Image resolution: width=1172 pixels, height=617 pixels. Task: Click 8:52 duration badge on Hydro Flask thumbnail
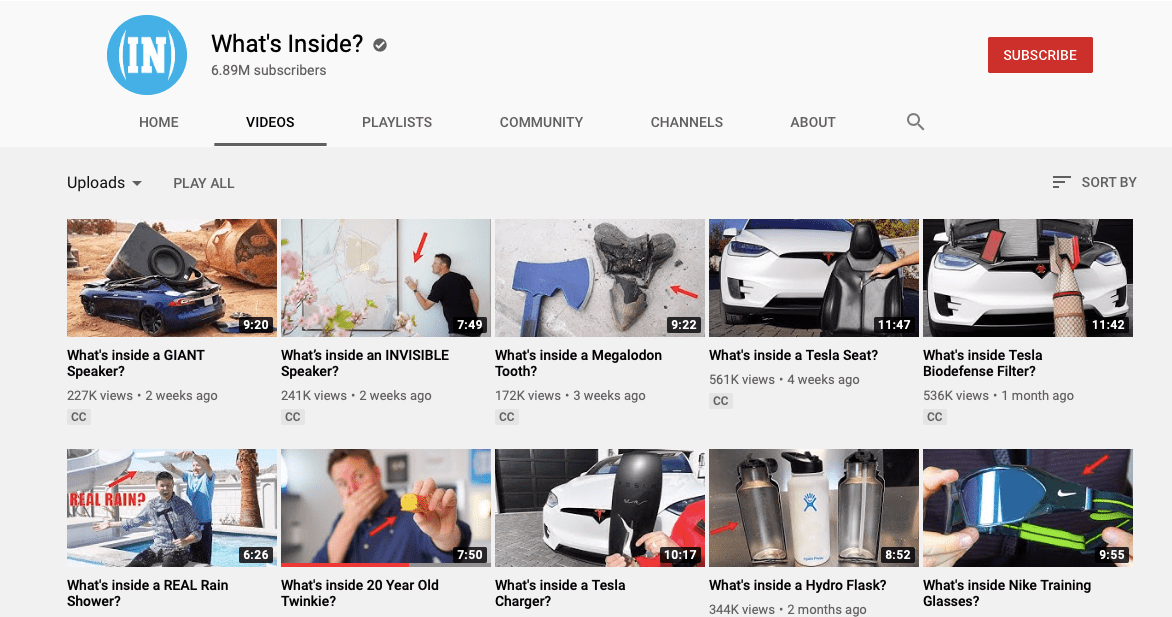click(898, 555)
